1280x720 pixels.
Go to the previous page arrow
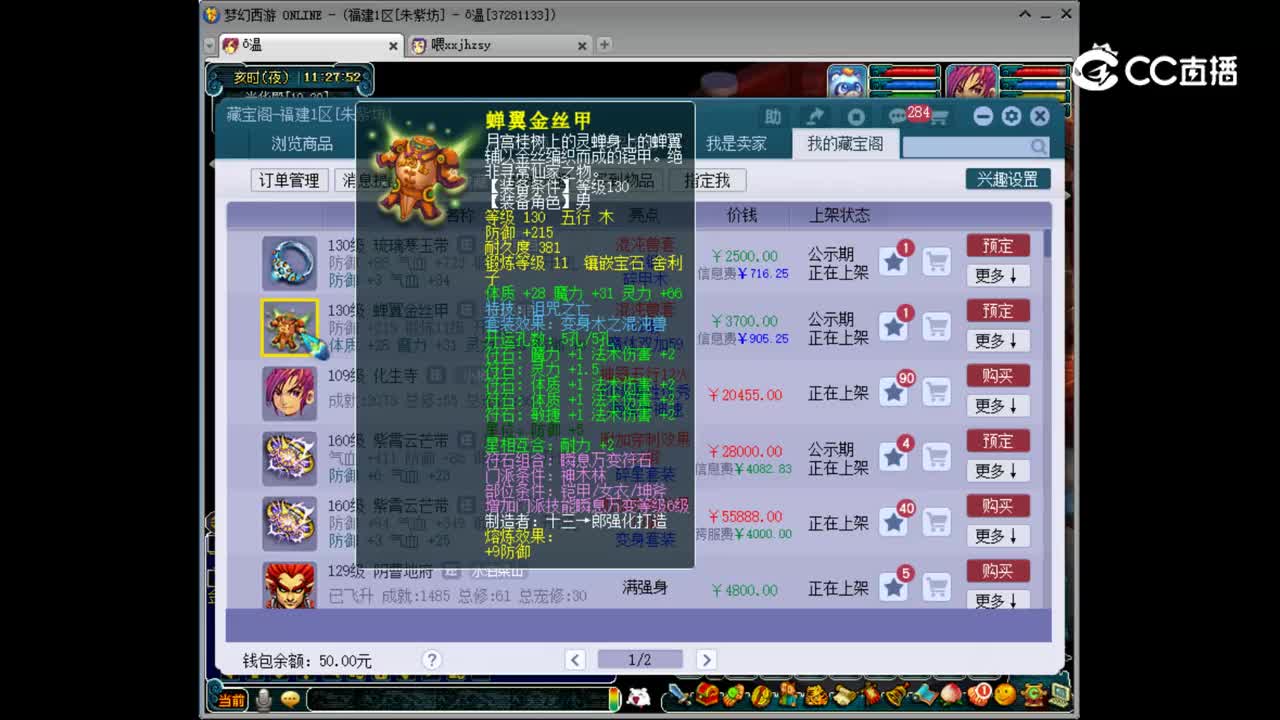575,660
